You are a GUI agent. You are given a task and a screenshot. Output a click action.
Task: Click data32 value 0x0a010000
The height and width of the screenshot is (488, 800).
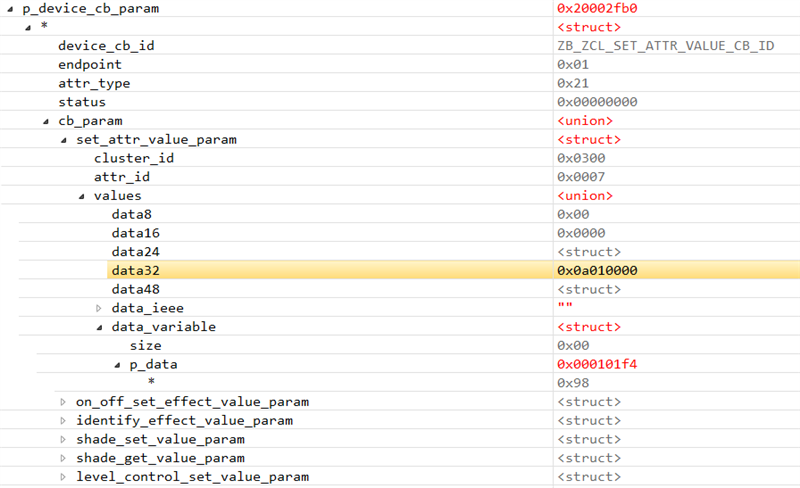tap(597, 271)
